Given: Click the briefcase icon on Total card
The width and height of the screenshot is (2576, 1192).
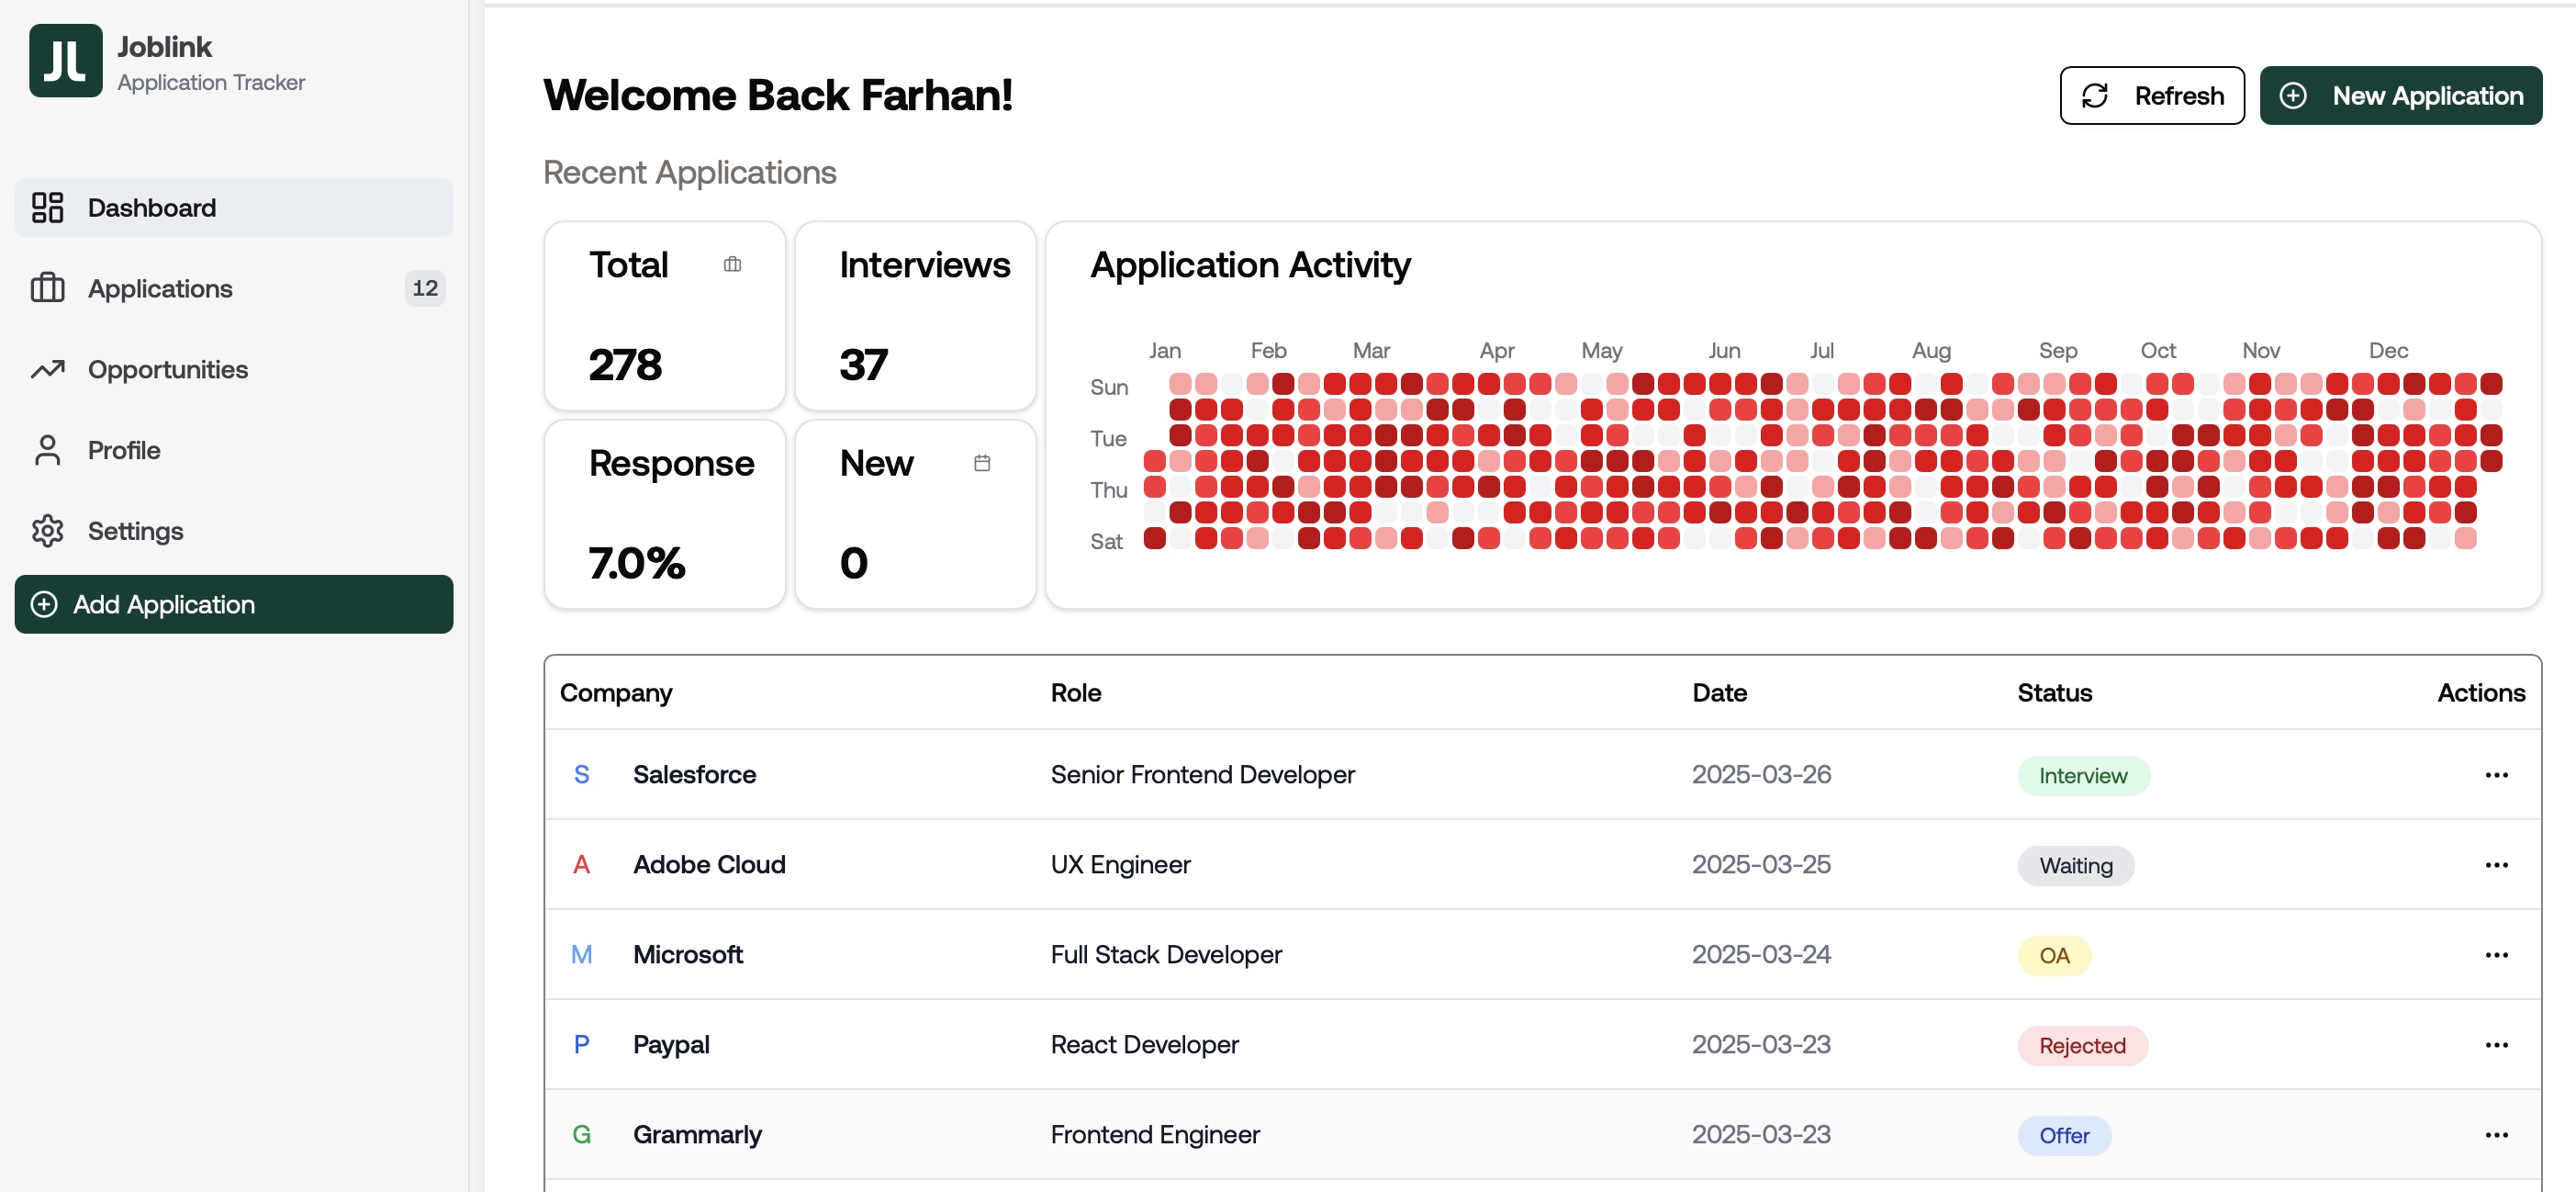Looking at the screenshot, I should (x=732, y=265).
